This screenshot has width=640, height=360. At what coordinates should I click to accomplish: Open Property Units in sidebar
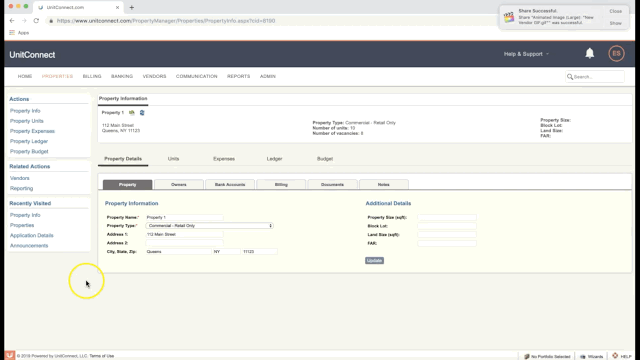pyautogui.click(x=27, y=121)
